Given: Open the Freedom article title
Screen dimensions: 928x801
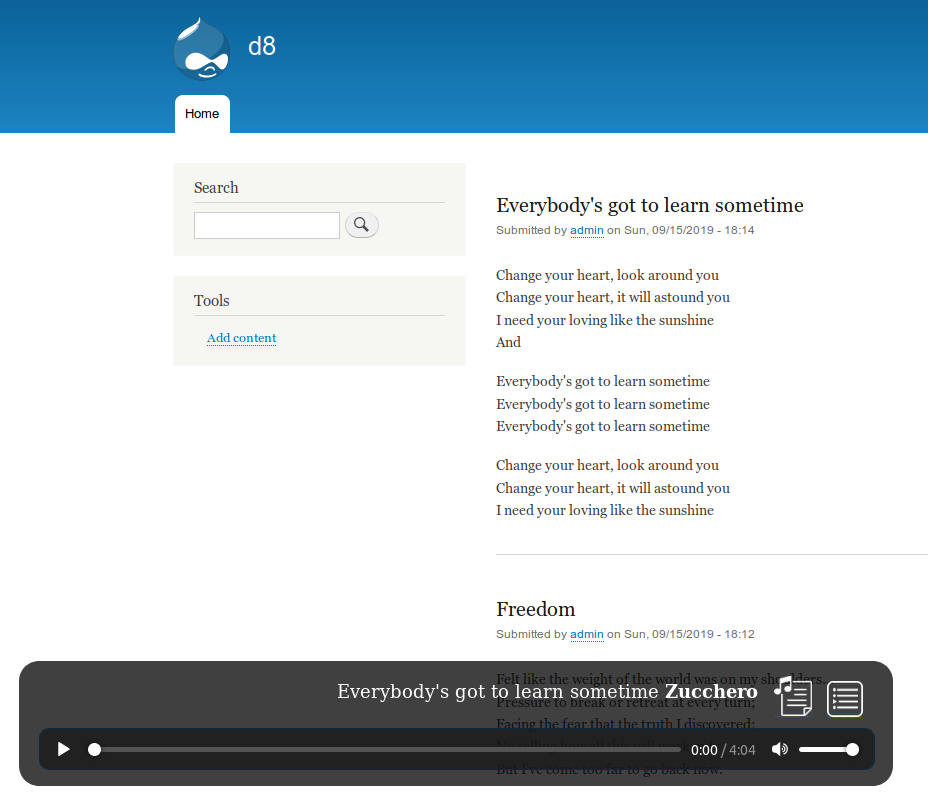Looking at the screenshot, I should pos(536,609).
